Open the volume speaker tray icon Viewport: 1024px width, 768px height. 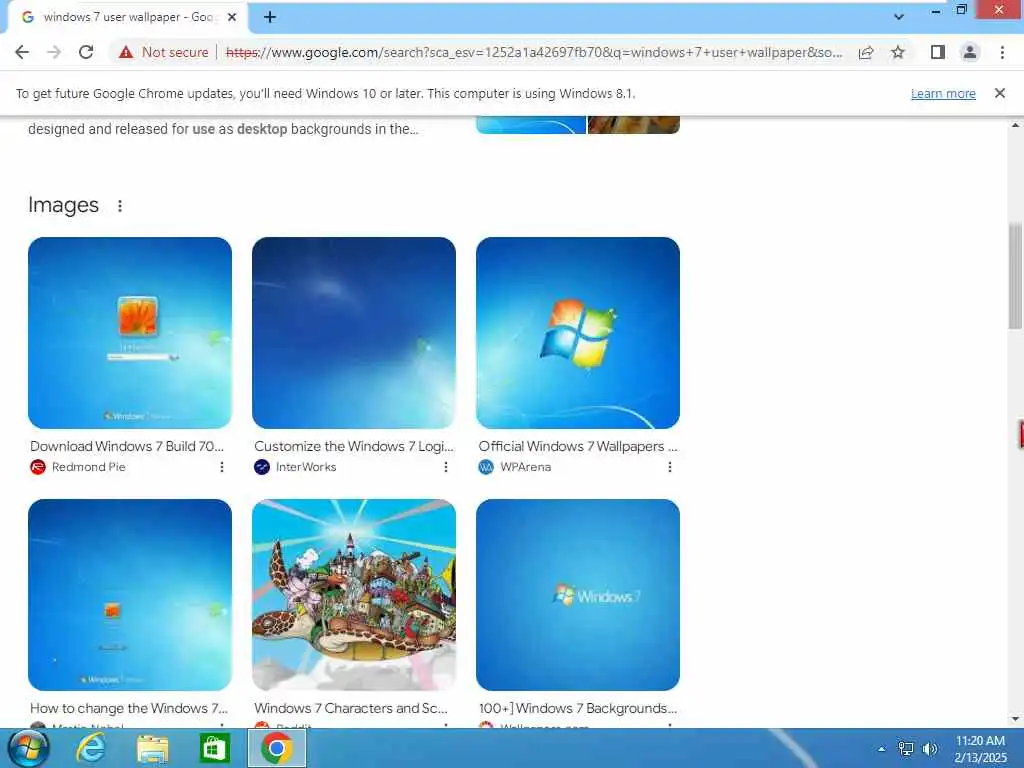(x=930, y=749)
